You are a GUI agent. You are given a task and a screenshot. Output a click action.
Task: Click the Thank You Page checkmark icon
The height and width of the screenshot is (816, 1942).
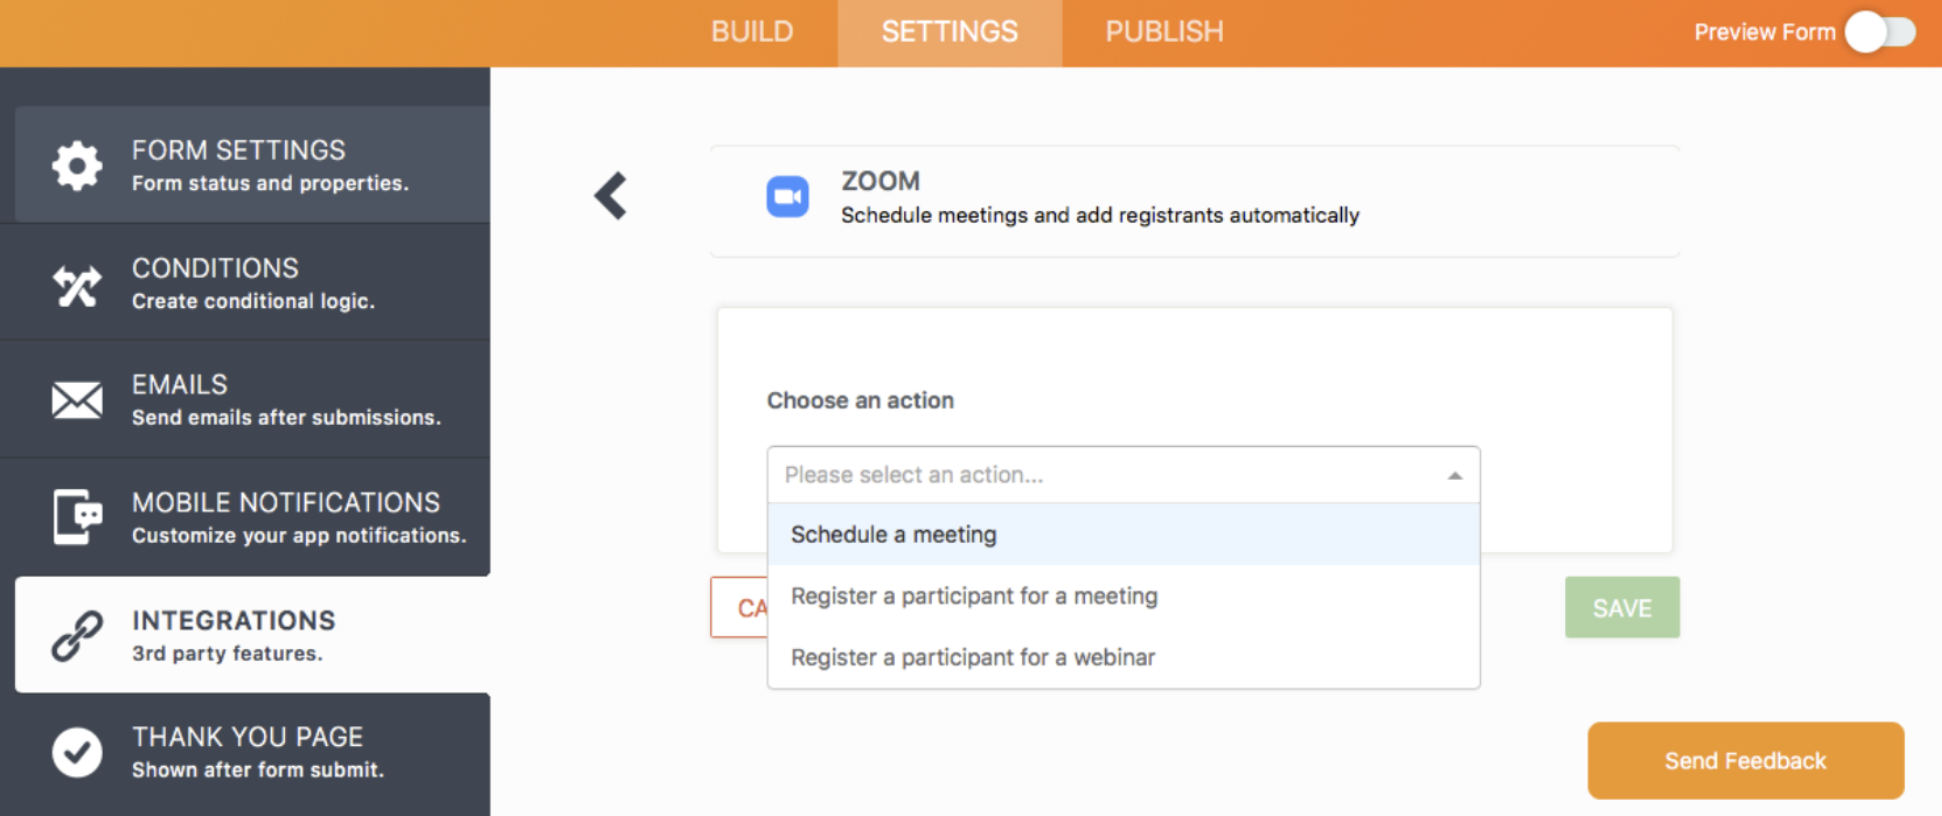77,752
